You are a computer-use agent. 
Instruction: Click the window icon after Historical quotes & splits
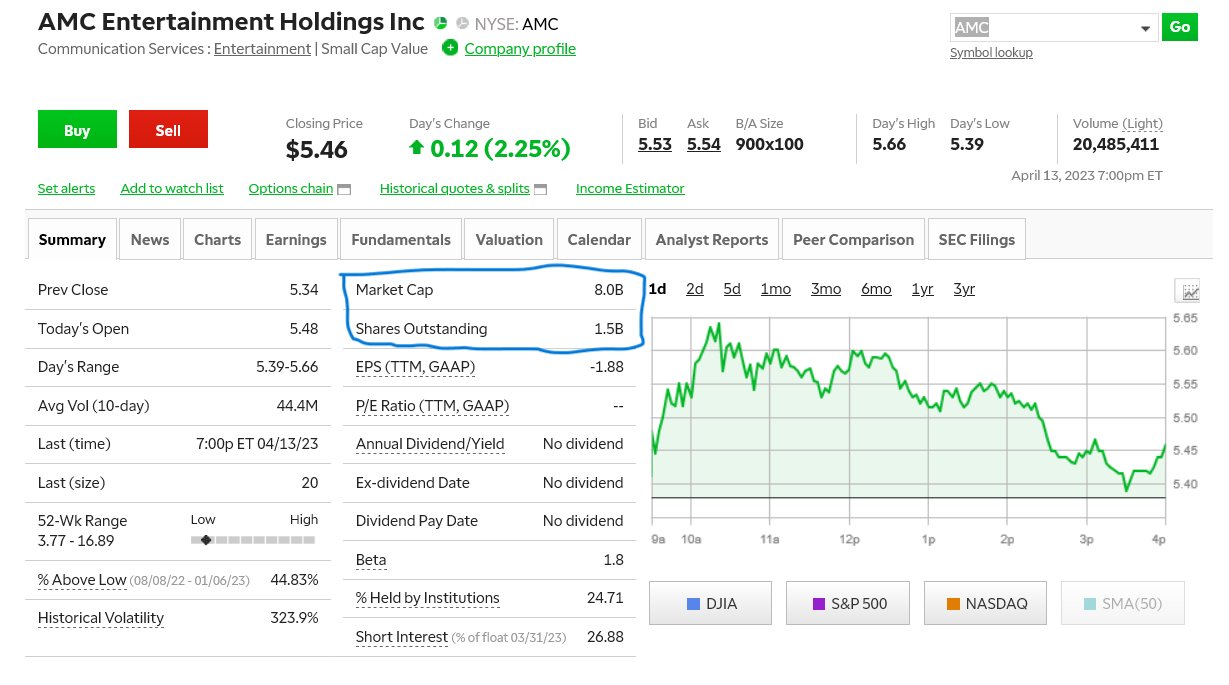click(541, 189)
